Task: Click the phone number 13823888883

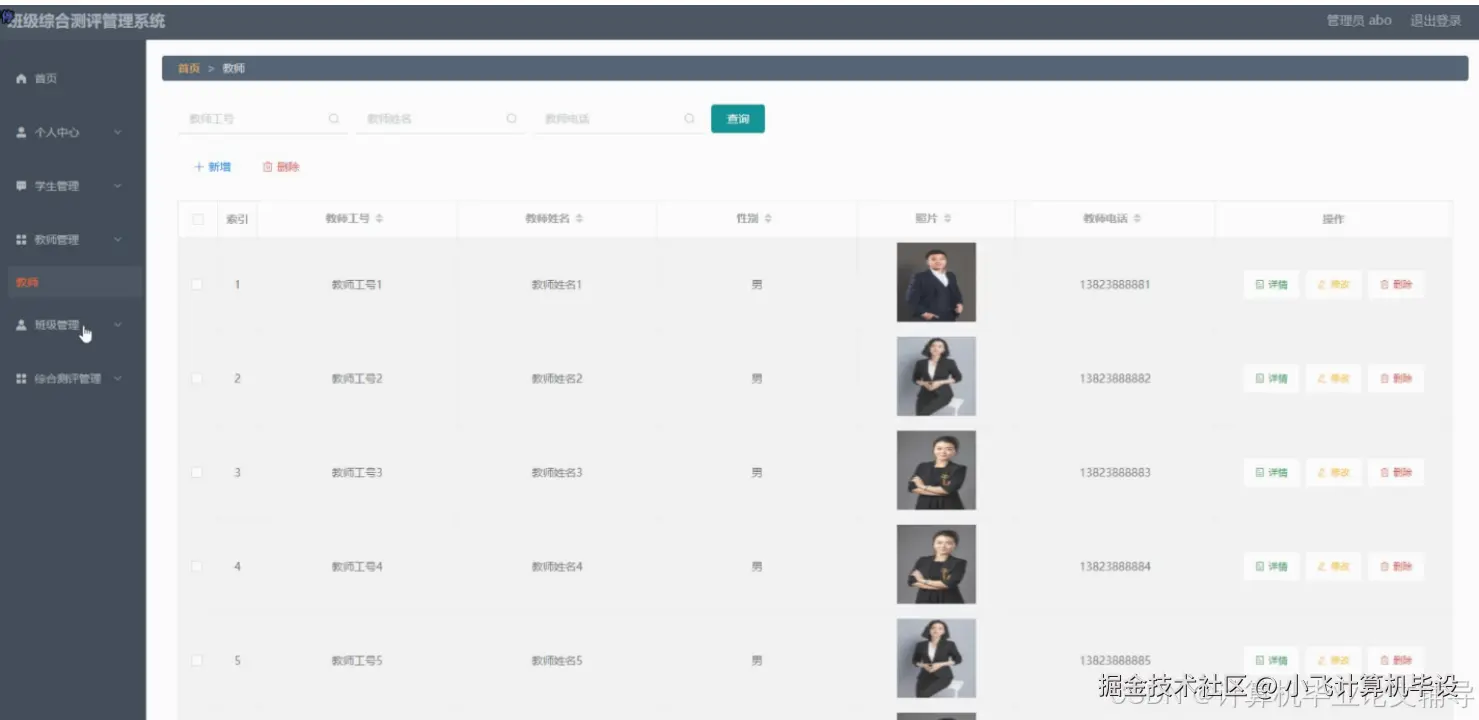Action: point(1115,473)
